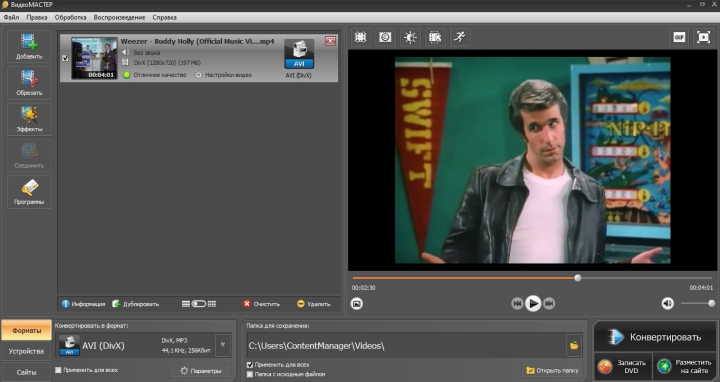
Task: Open the Обрезать trim tool
Action: (x=29, y=83)
